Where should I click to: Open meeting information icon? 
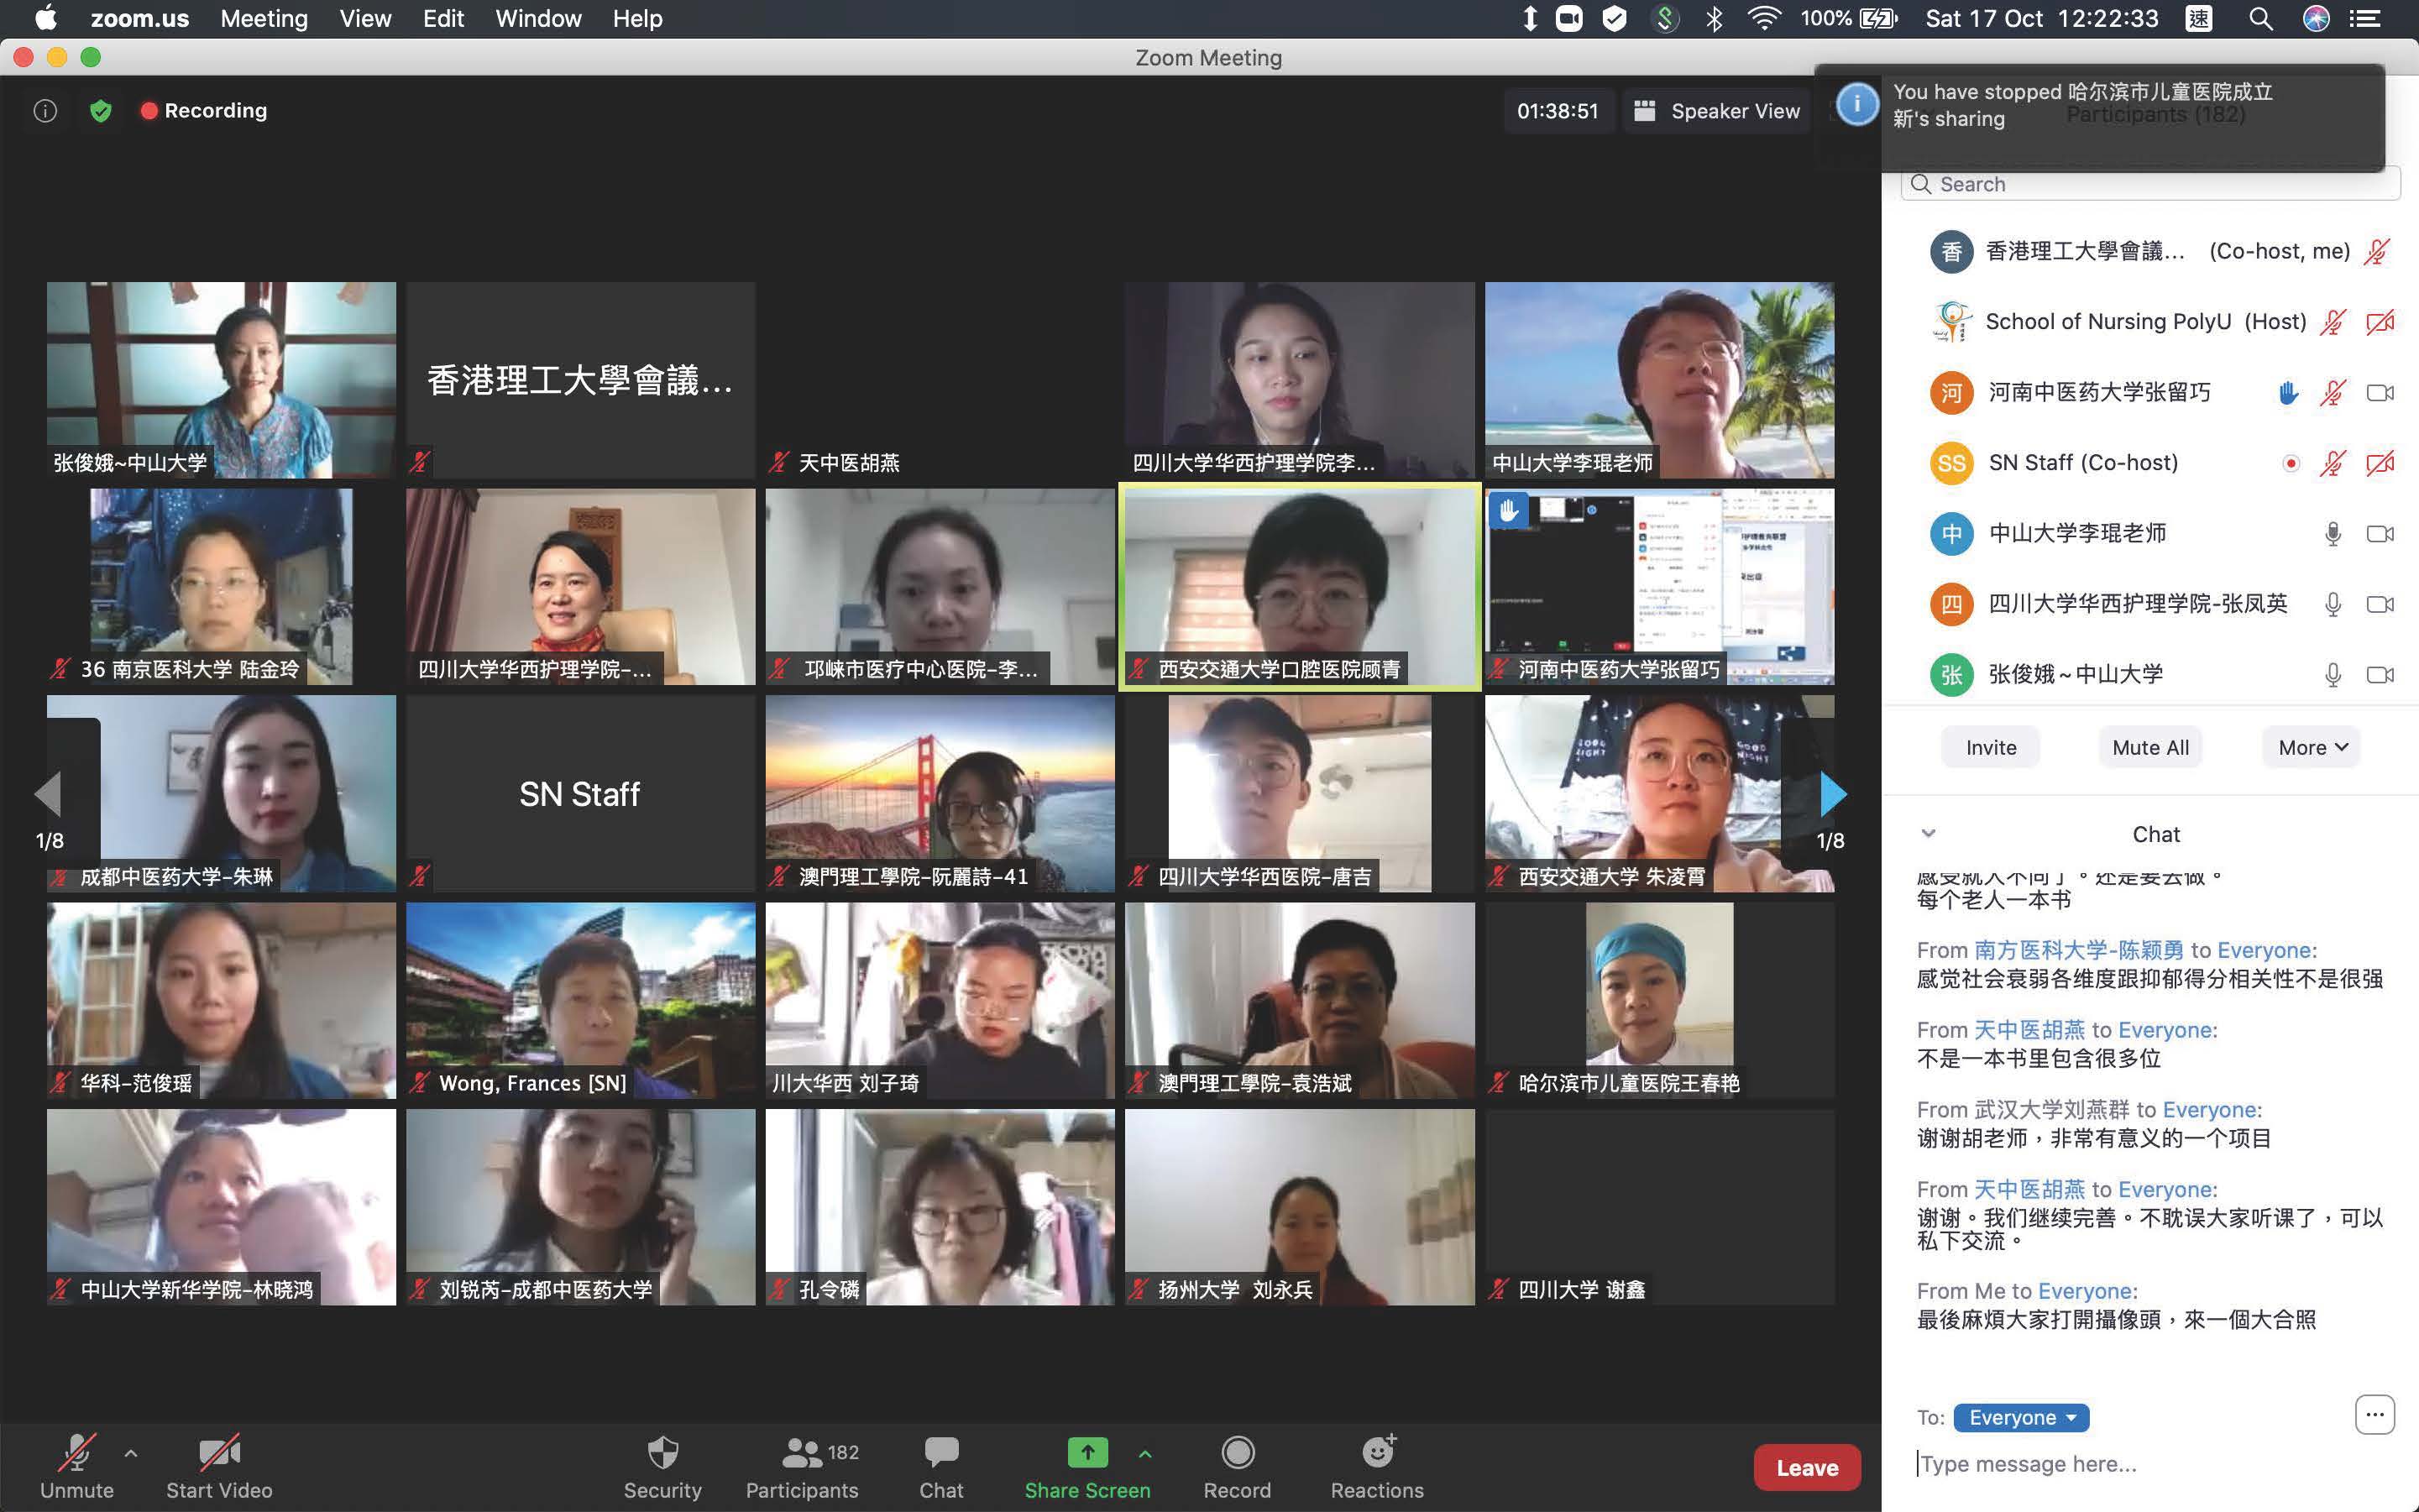[45, 111]
